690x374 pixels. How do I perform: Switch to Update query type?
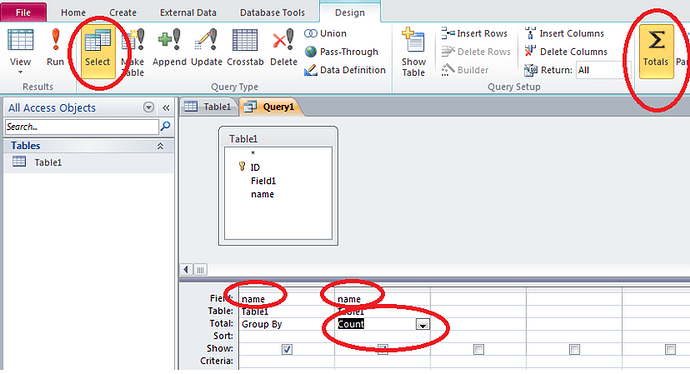206,48
